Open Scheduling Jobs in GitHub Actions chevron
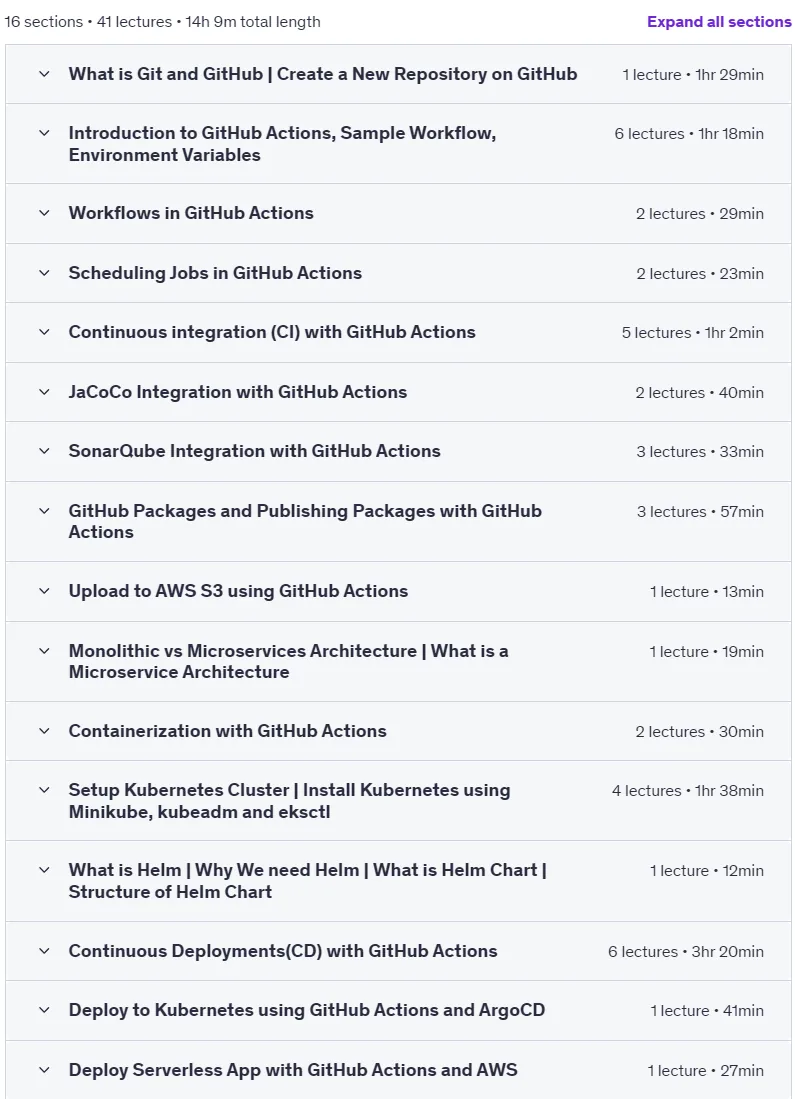Viewport: 795px width, 1099px height. (44, 273)
